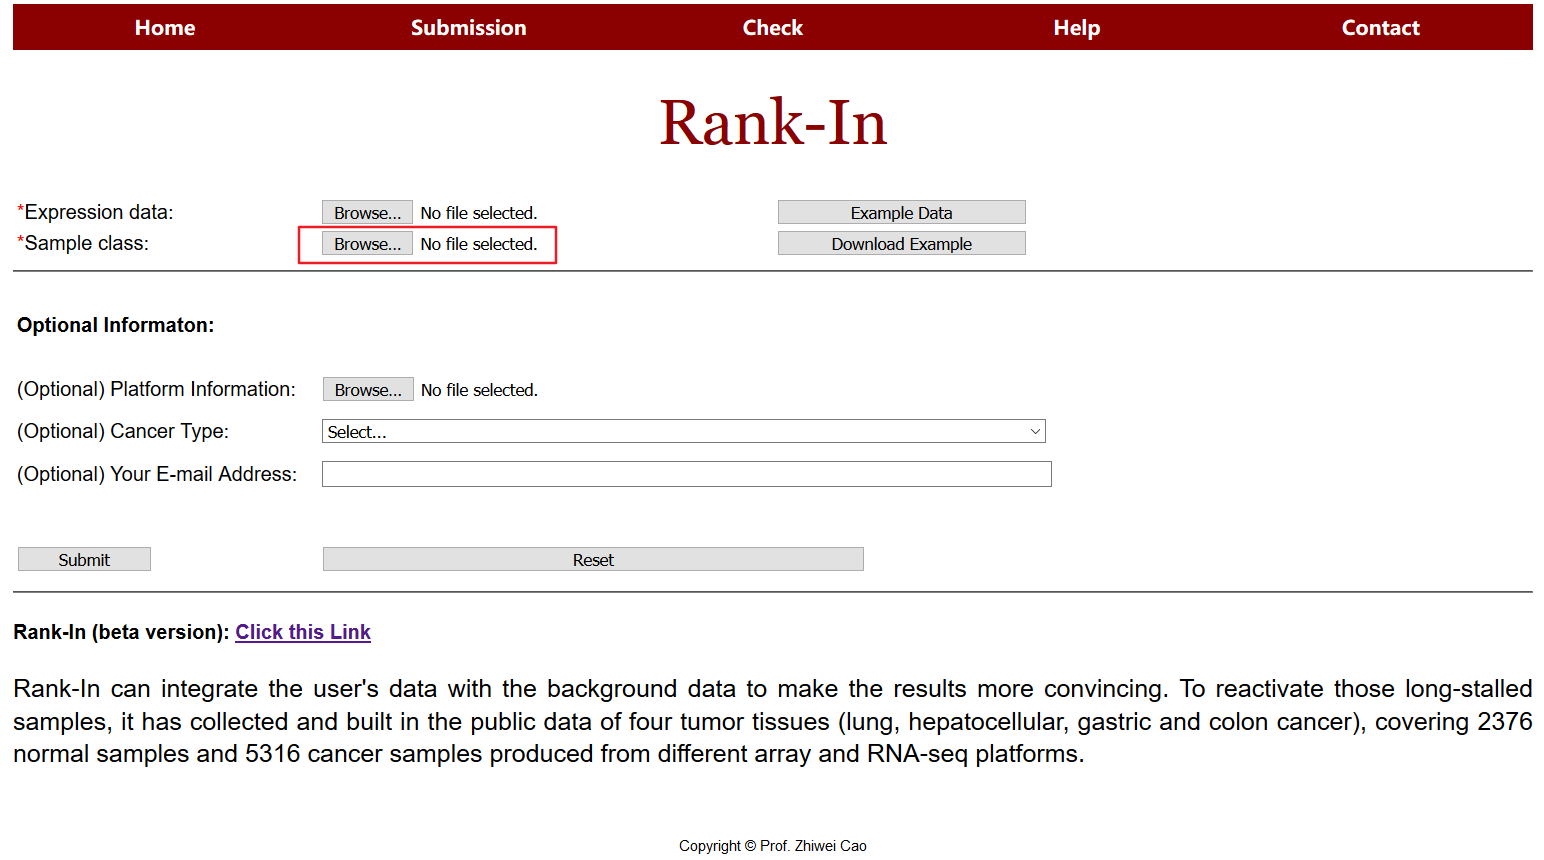The height and width of the screenshot is (860, 1544).
Task: Click the 'Rank-In (beta version):' text
Action: tap(122, 632)
